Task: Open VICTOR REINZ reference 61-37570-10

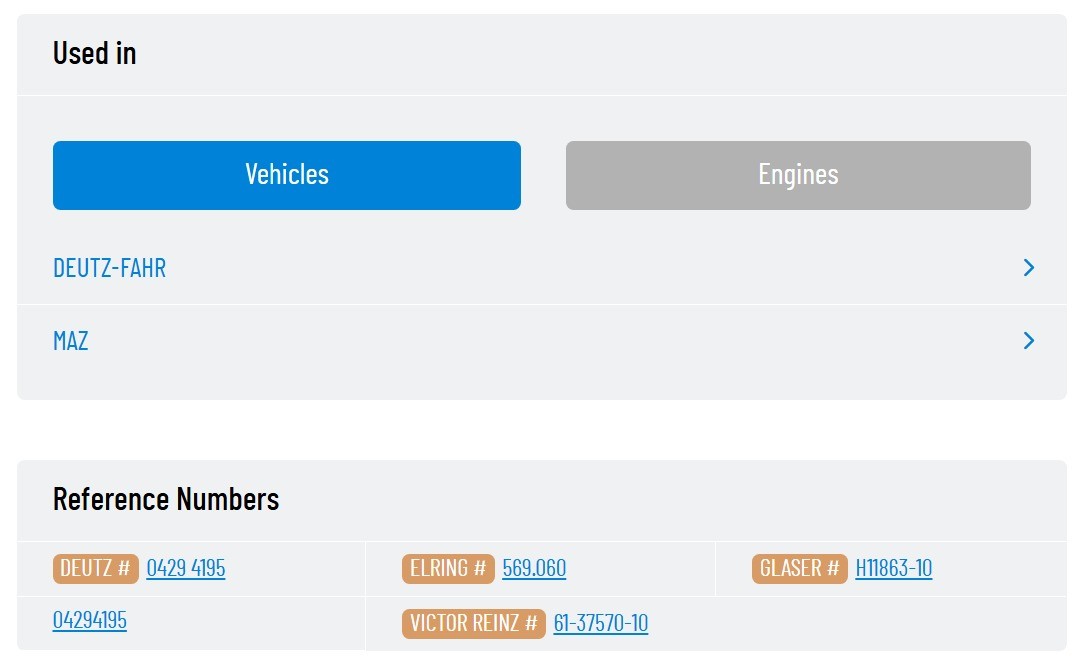Action: tap(601, 623)
